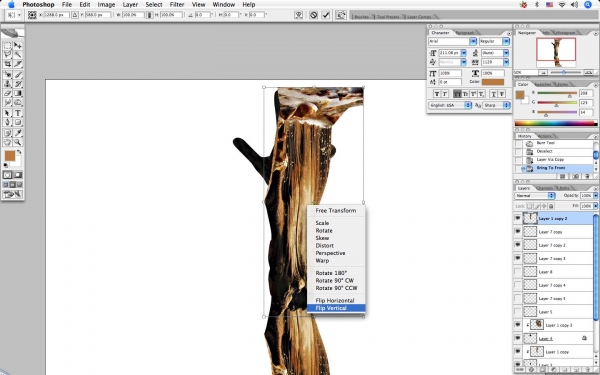The height and width of the screenshot is (375, 600).
Task: Select the Slice tool
Action: click(x=18, y=64)
